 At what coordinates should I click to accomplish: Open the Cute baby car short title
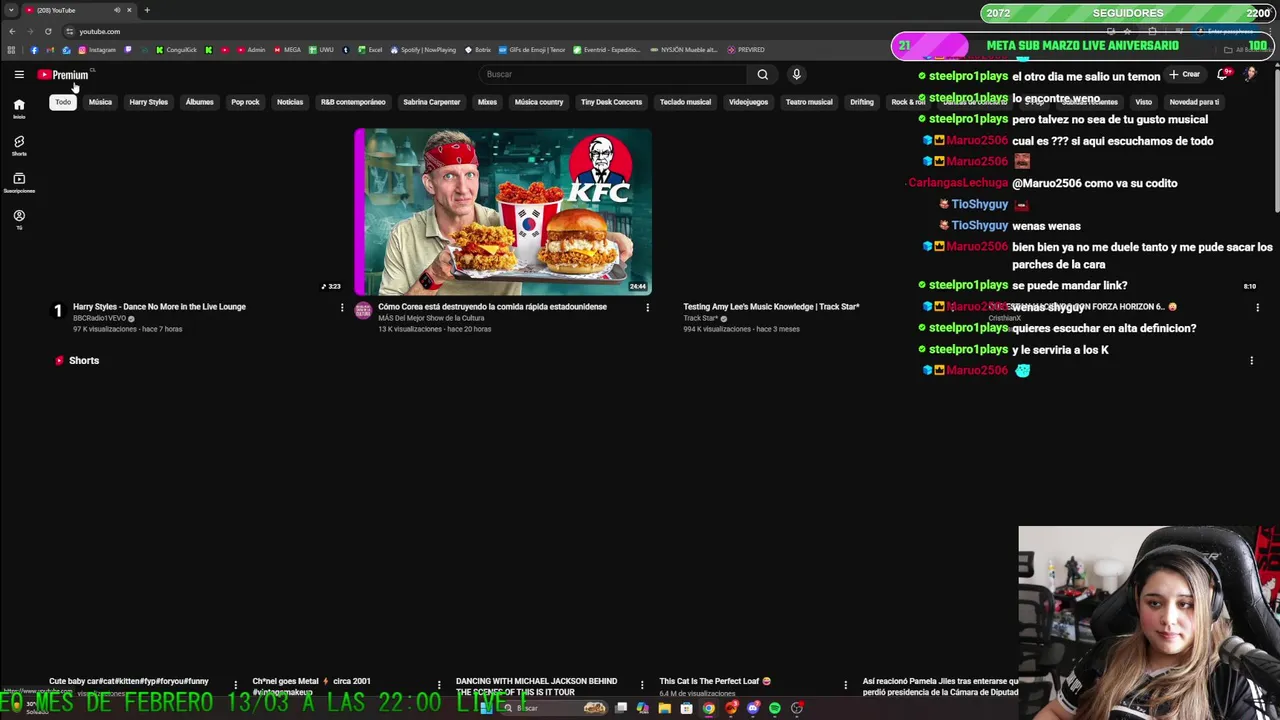129,681
